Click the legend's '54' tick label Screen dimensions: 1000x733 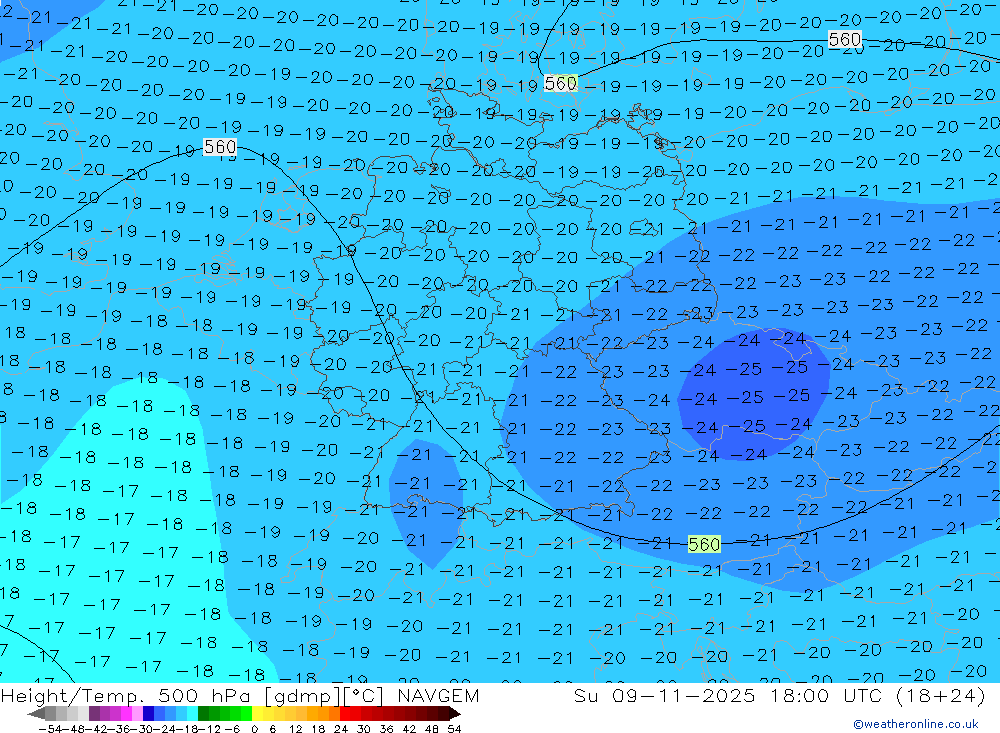[454, 729]
